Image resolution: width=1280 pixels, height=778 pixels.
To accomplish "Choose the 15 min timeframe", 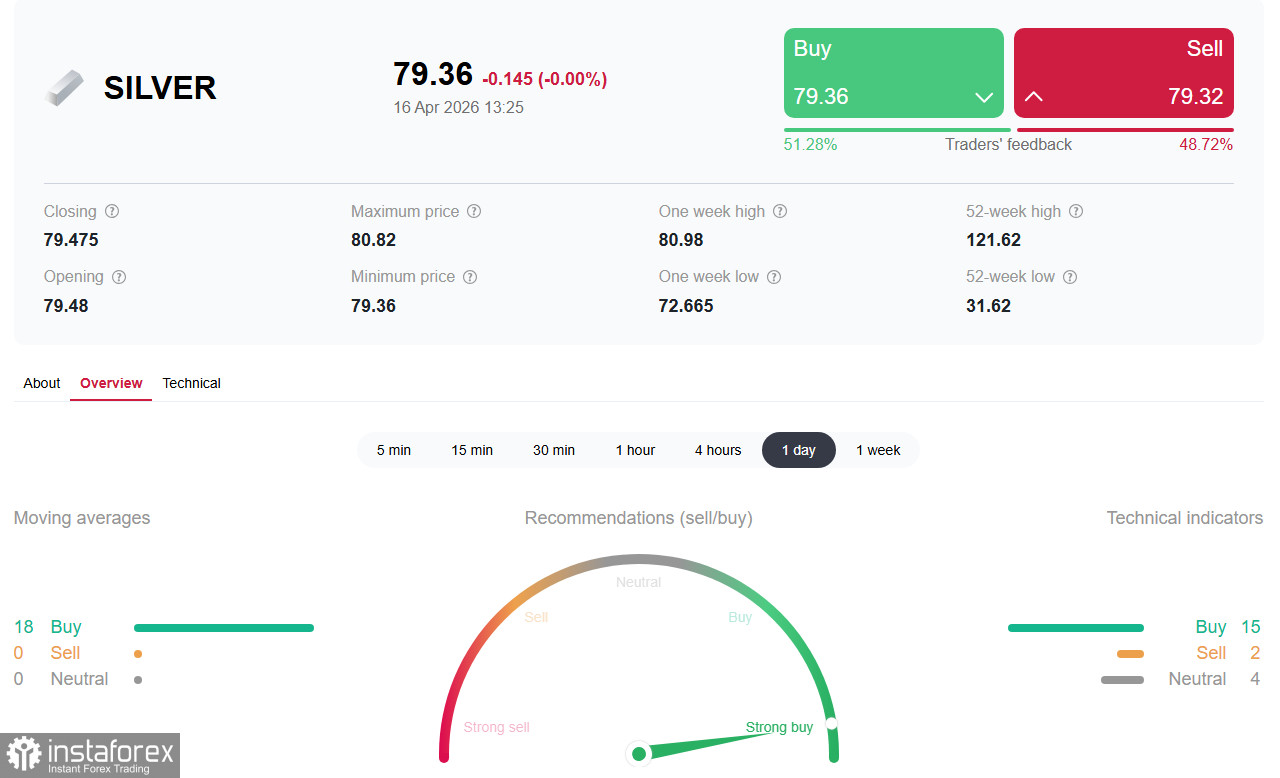I will [472, 450].
